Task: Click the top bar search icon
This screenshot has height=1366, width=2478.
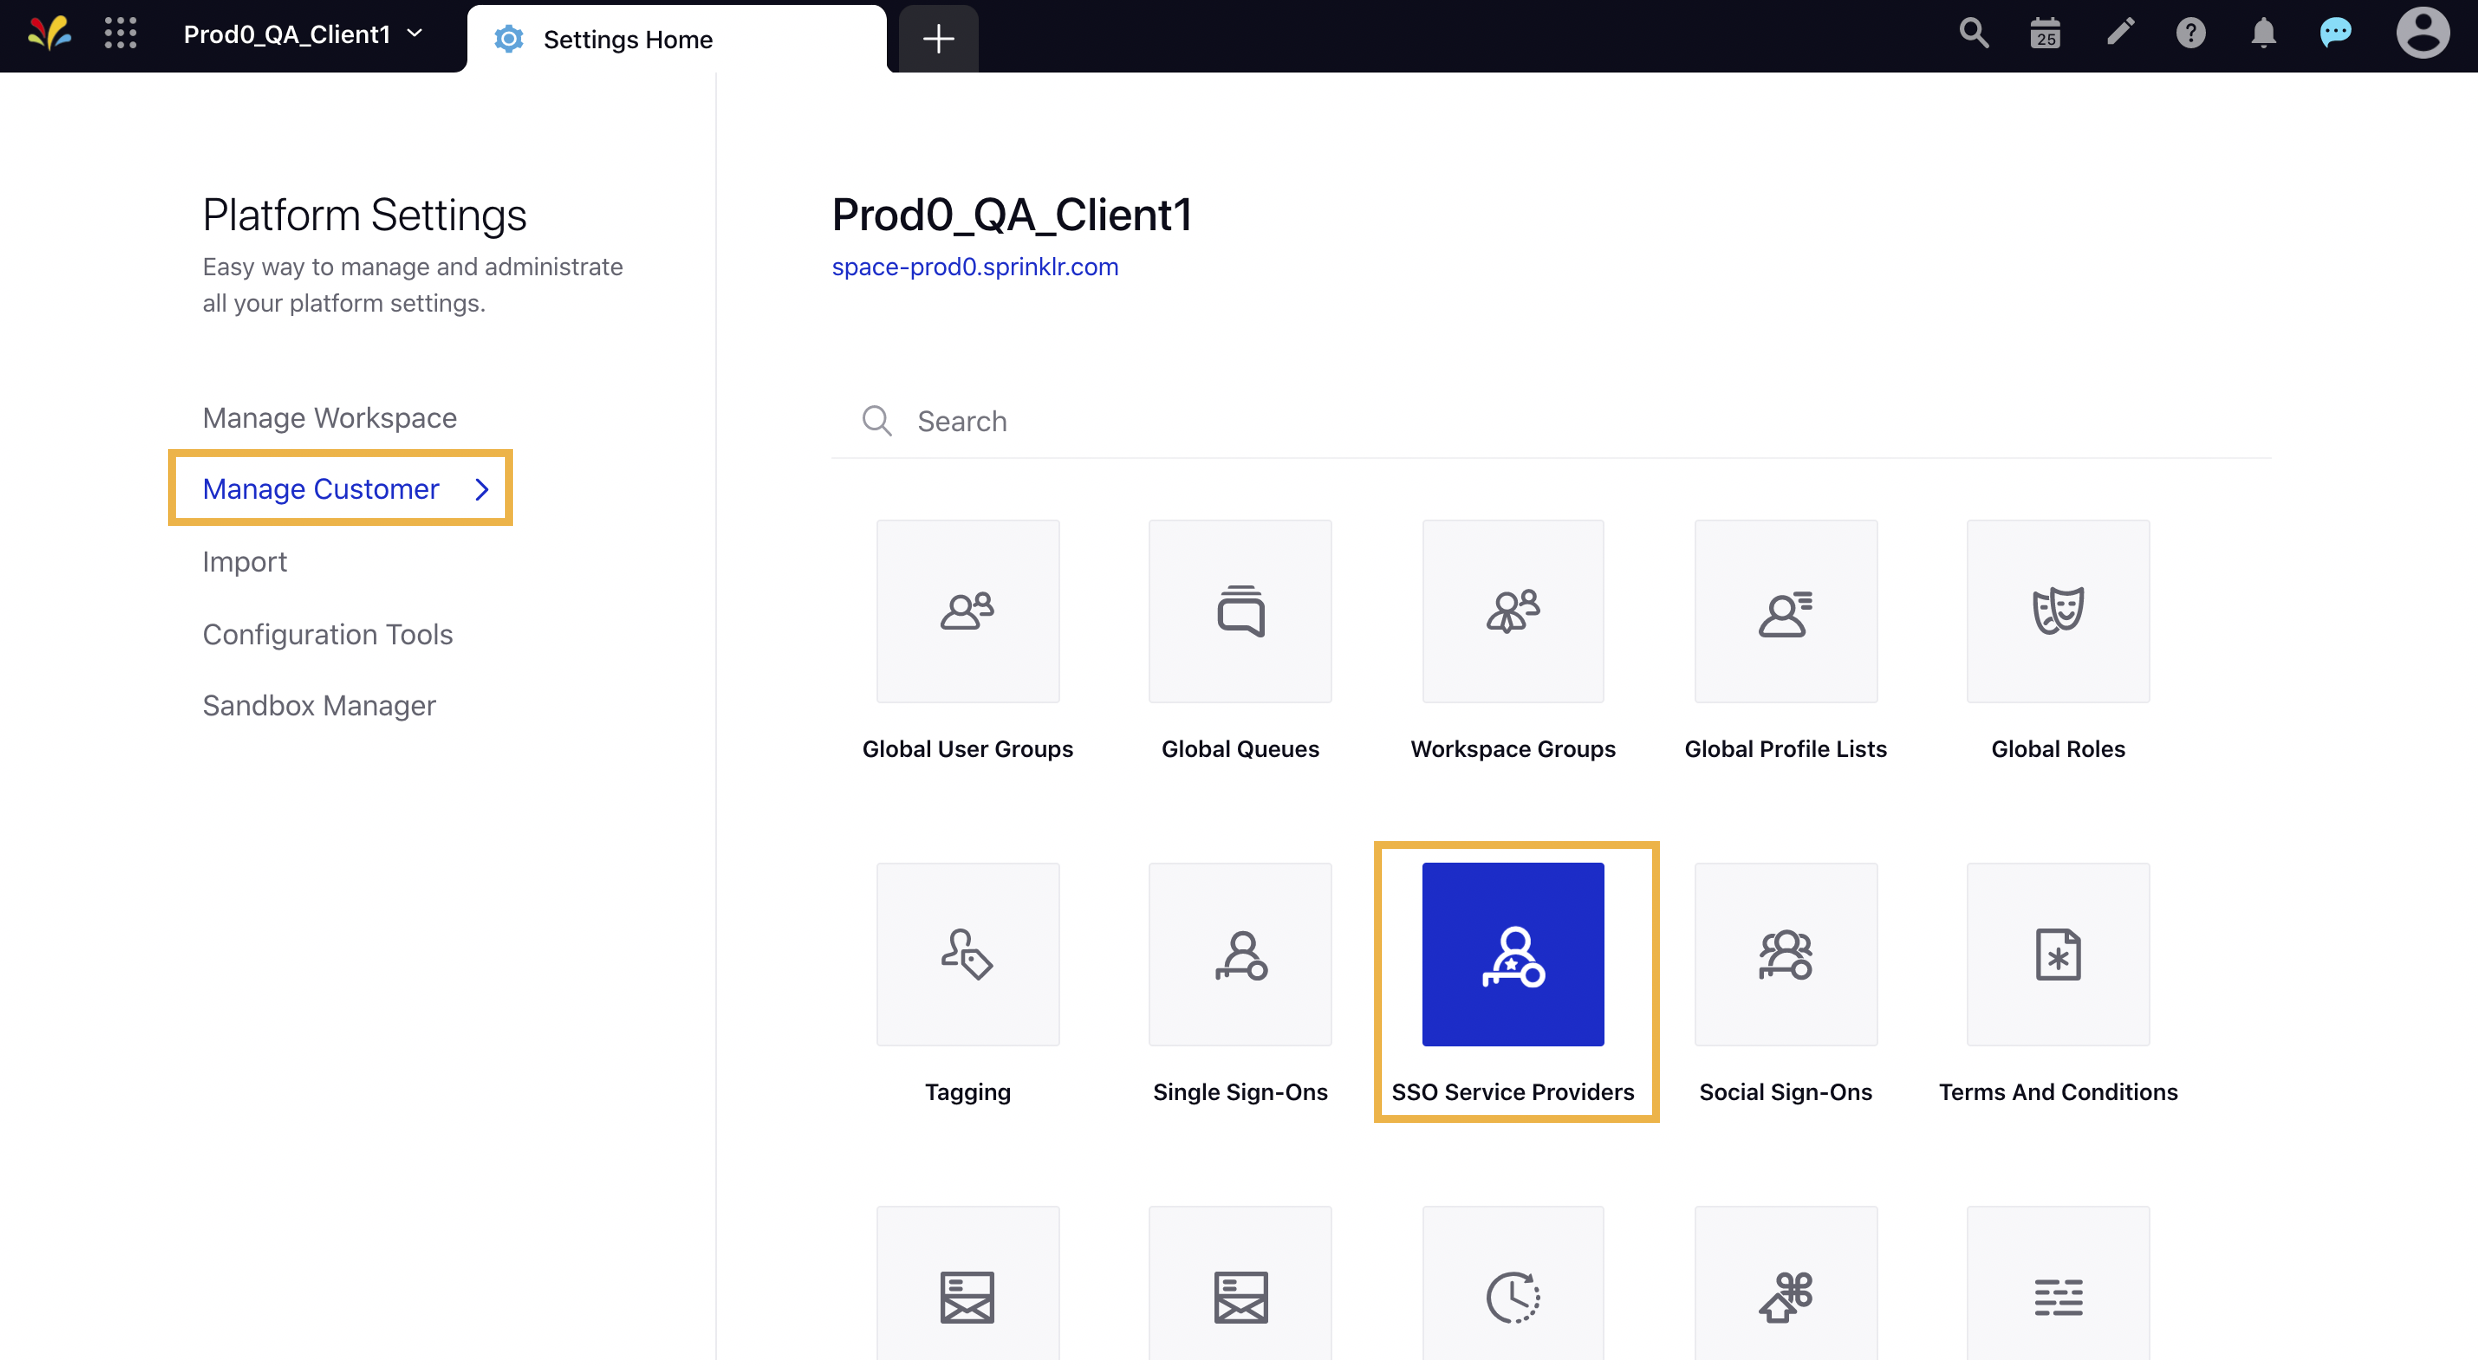Action: [1973, 34]
